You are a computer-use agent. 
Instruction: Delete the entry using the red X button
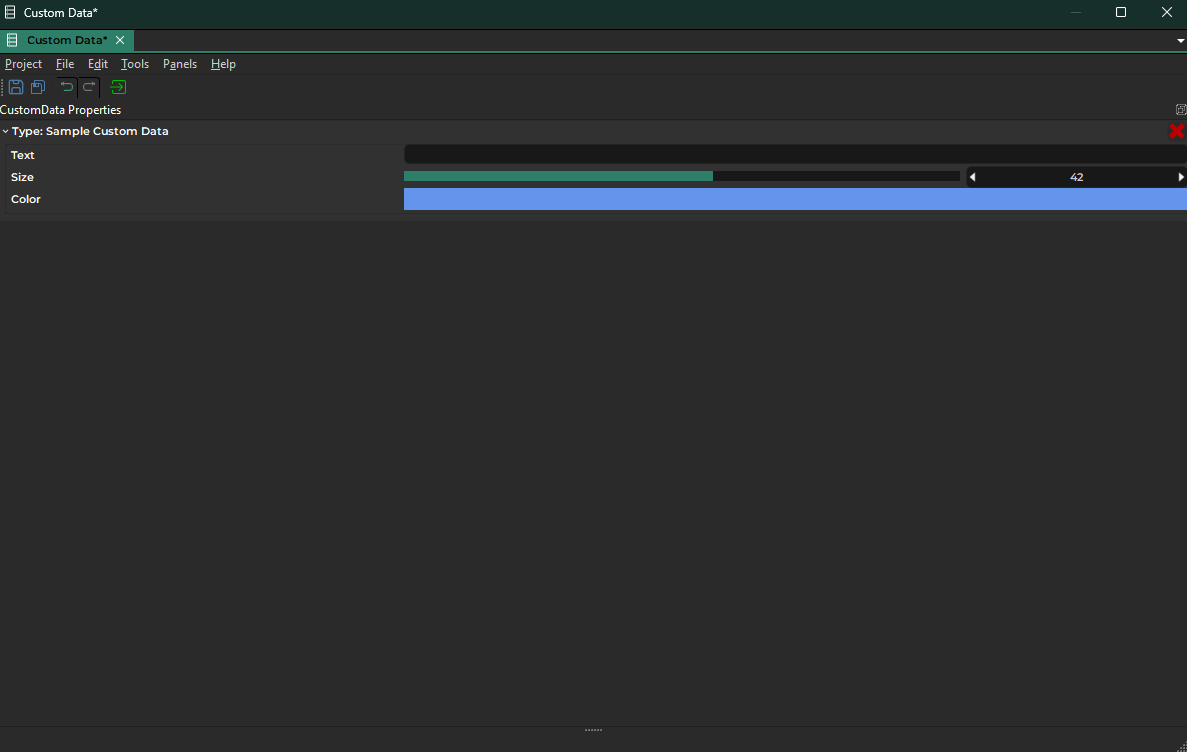[x=1176, y=131]
